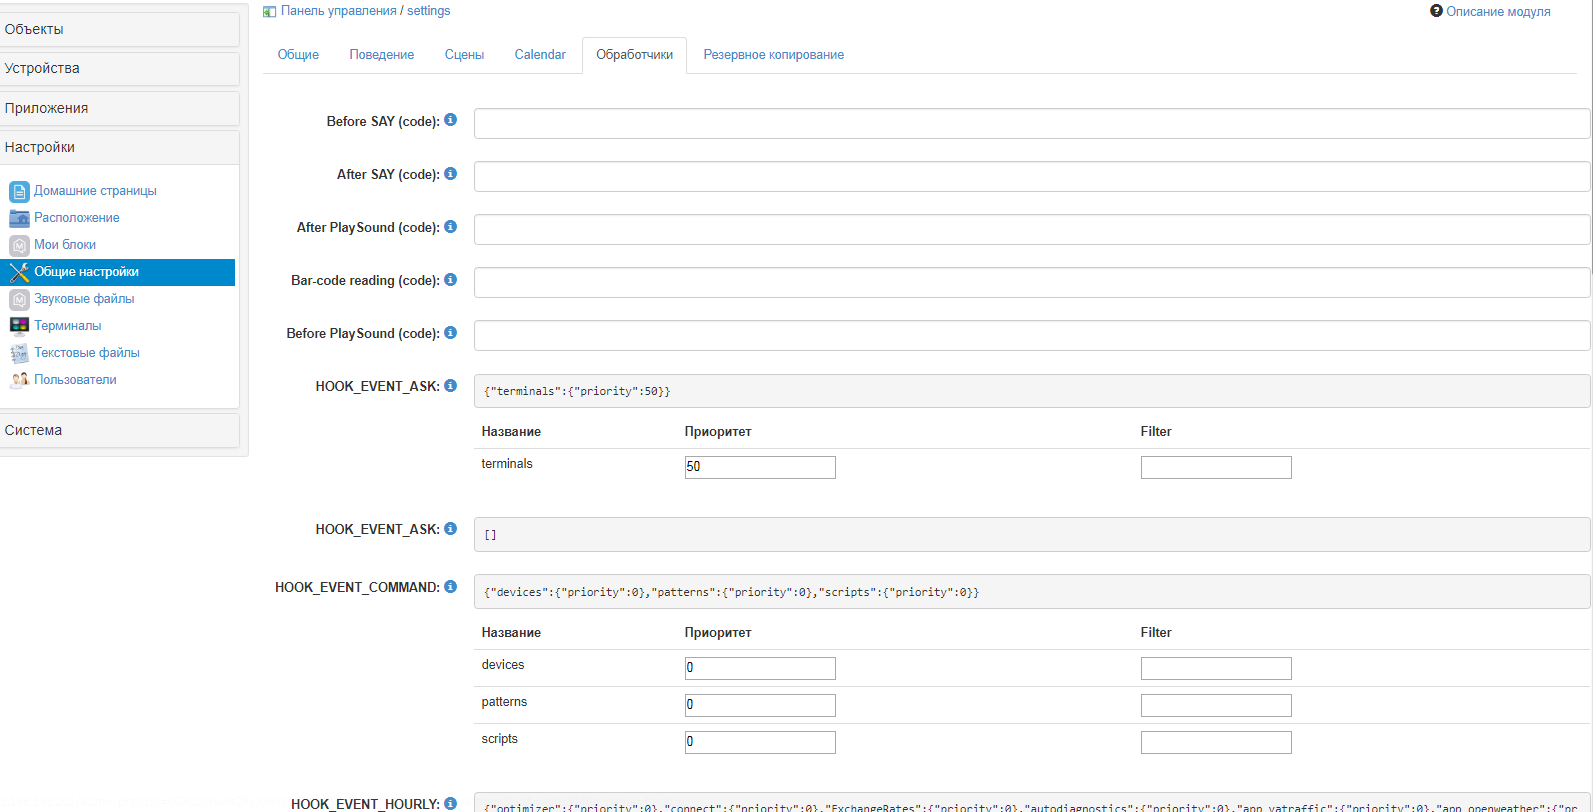The width and height of the screenshot is (1593, 812).
Task: Click the After SAY (code) input field
Action: tap(1031, 177)
